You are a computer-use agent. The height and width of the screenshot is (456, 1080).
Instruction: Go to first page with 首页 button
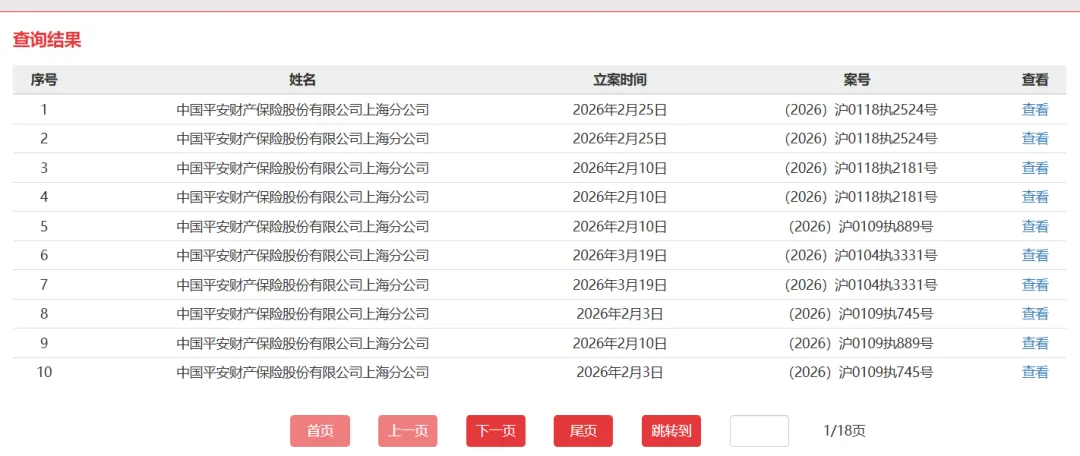[x=320, y=431]
